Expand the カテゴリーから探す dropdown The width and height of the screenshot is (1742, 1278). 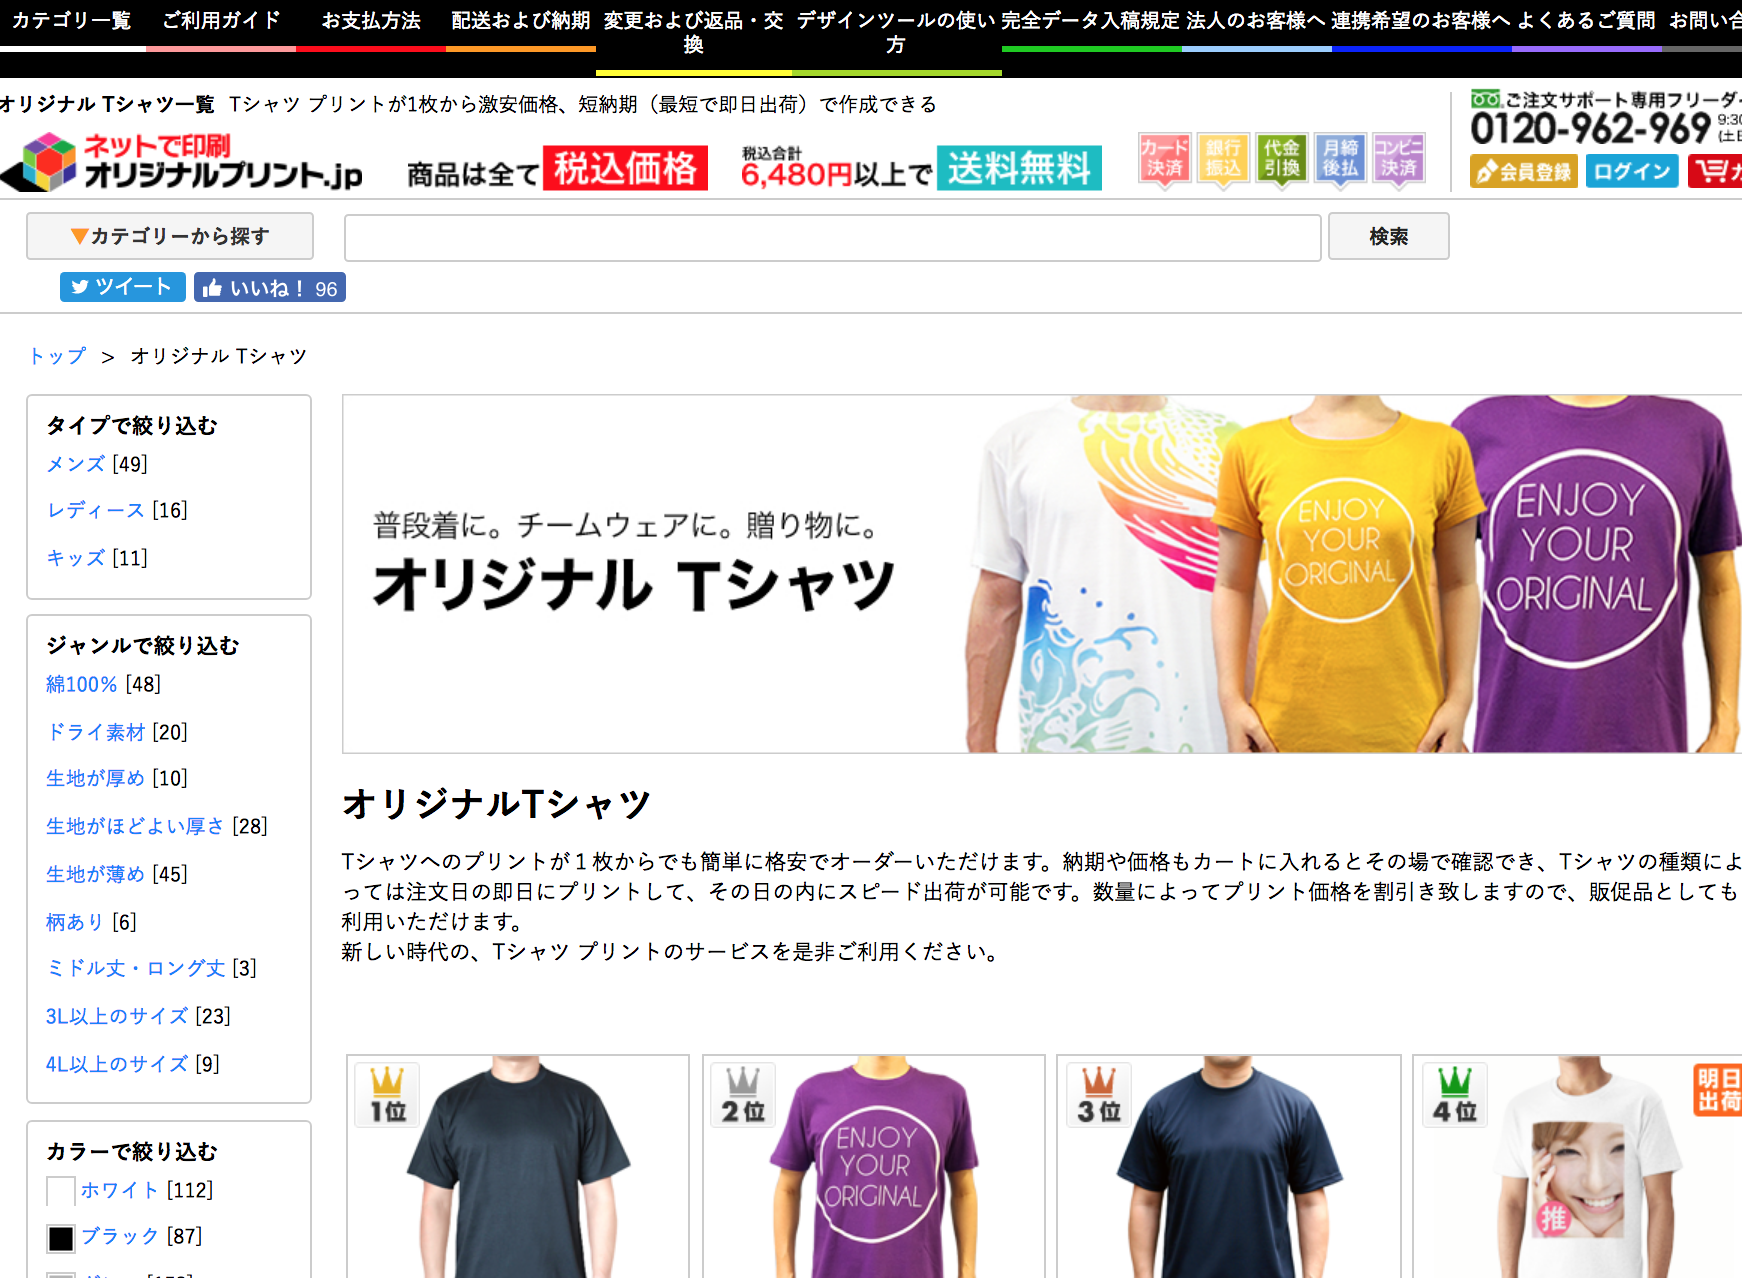pyautogui.click(x=170, y=236)
